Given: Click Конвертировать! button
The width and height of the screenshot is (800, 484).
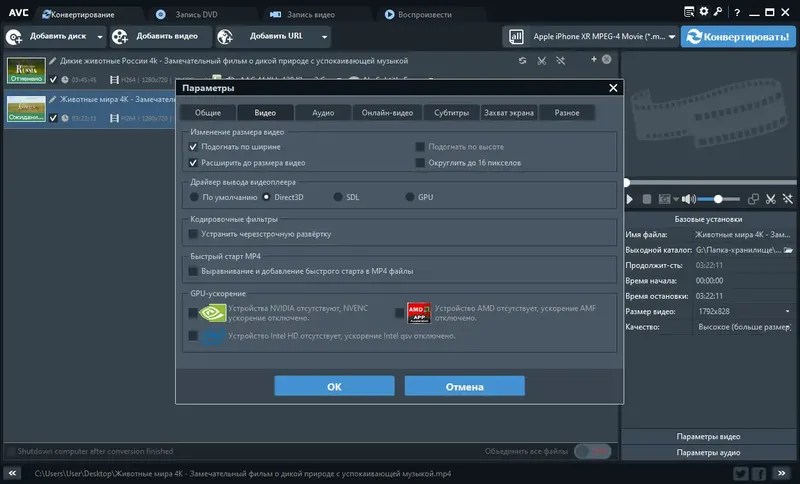Looking at the screenshot, I should 738,37.
